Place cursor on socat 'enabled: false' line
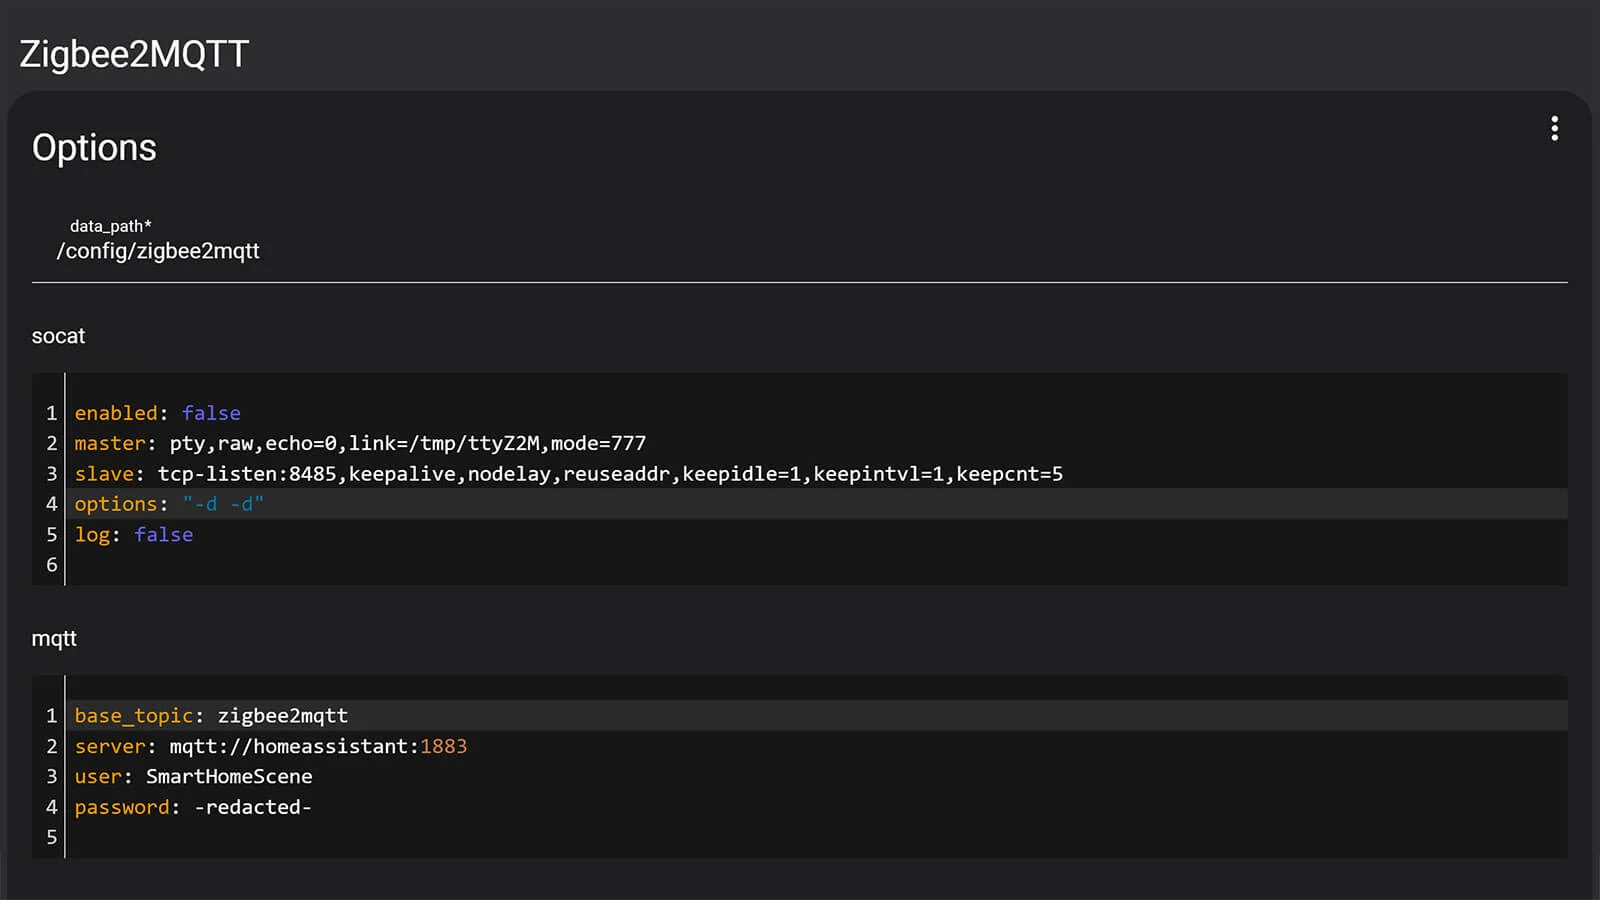Screen dimensions: 1600x900 157,413
